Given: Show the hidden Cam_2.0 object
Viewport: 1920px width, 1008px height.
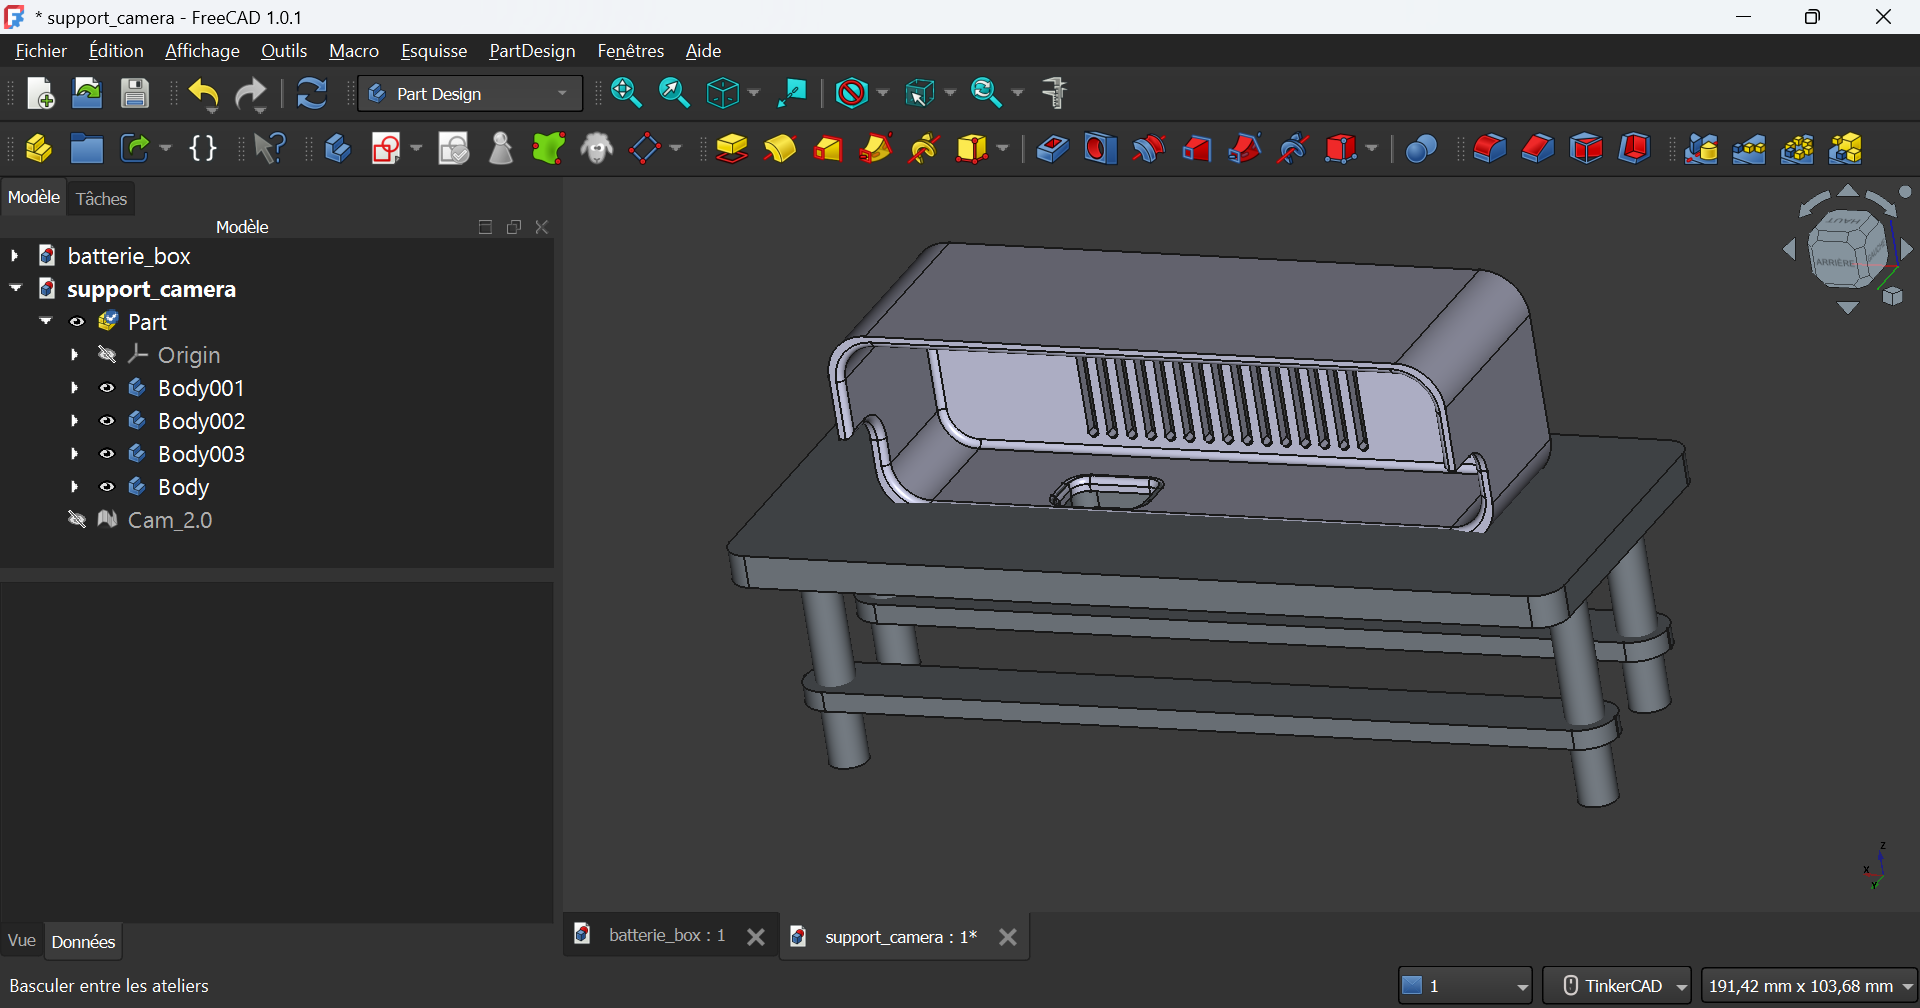Looking at the screenshot, I should (77, 520).
